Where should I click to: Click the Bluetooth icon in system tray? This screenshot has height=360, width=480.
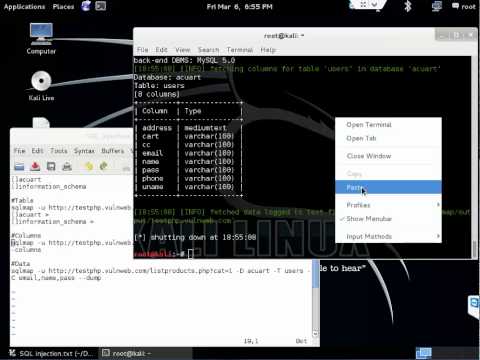[407, 6]
